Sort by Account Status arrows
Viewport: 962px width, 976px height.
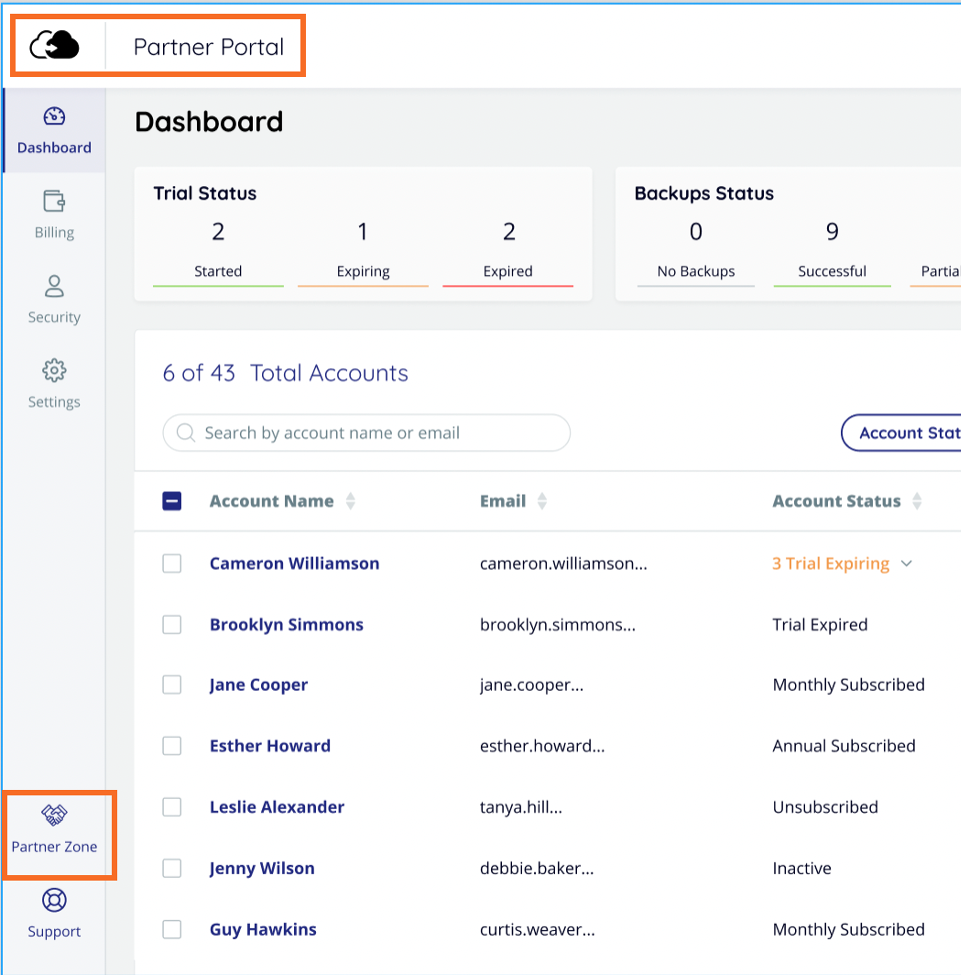[917, 501]
